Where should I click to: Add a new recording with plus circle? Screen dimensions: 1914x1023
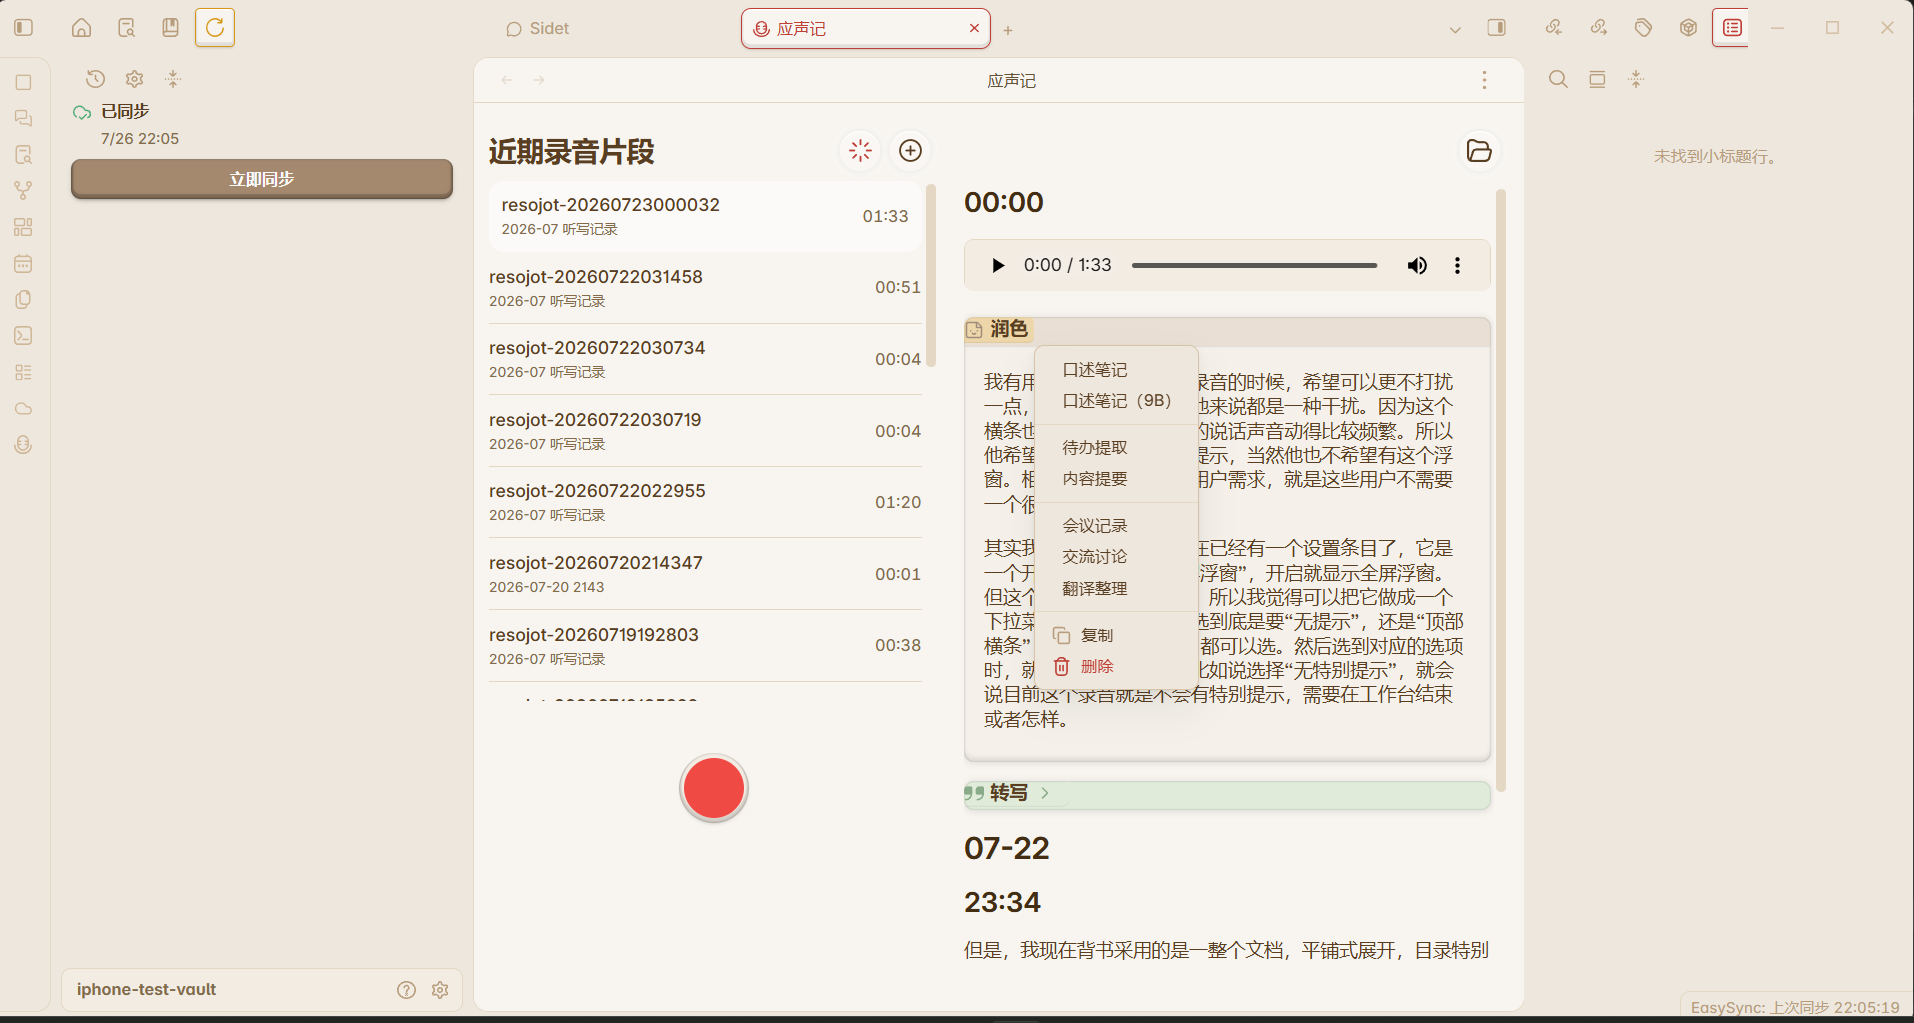(x=910, y=151)
